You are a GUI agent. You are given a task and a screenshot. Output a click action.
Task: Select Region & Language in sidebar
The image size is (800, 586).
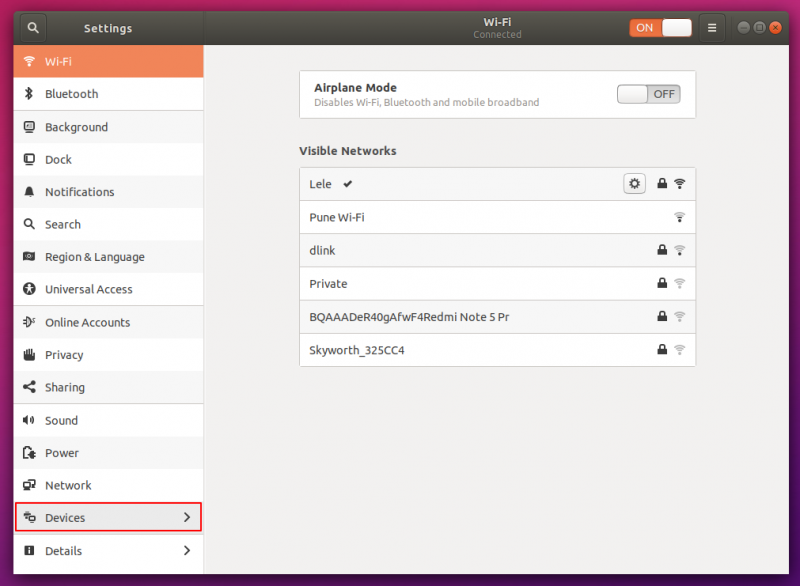pyautogui.click(x=94, y=257)
